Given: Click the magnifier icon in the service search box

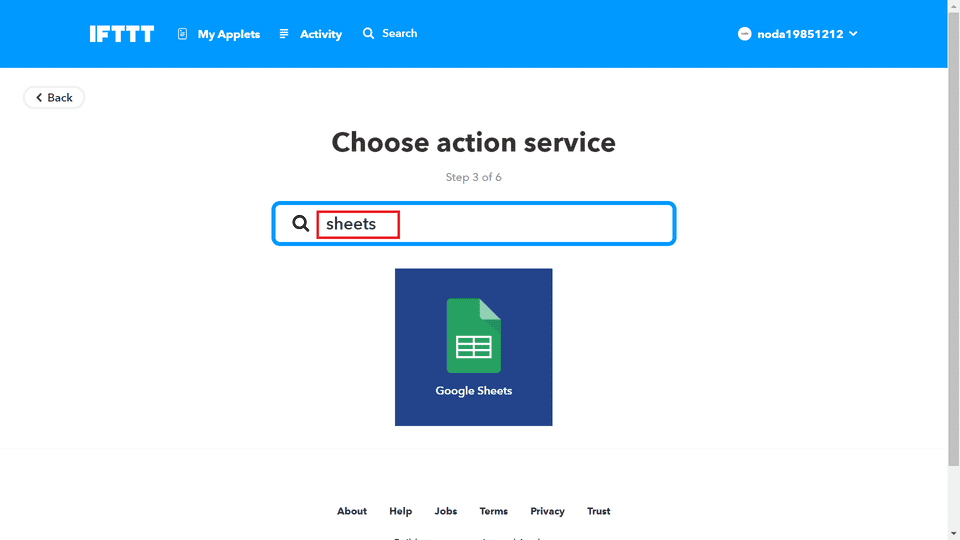Looking at the screenshot, I should coord(300,223).
